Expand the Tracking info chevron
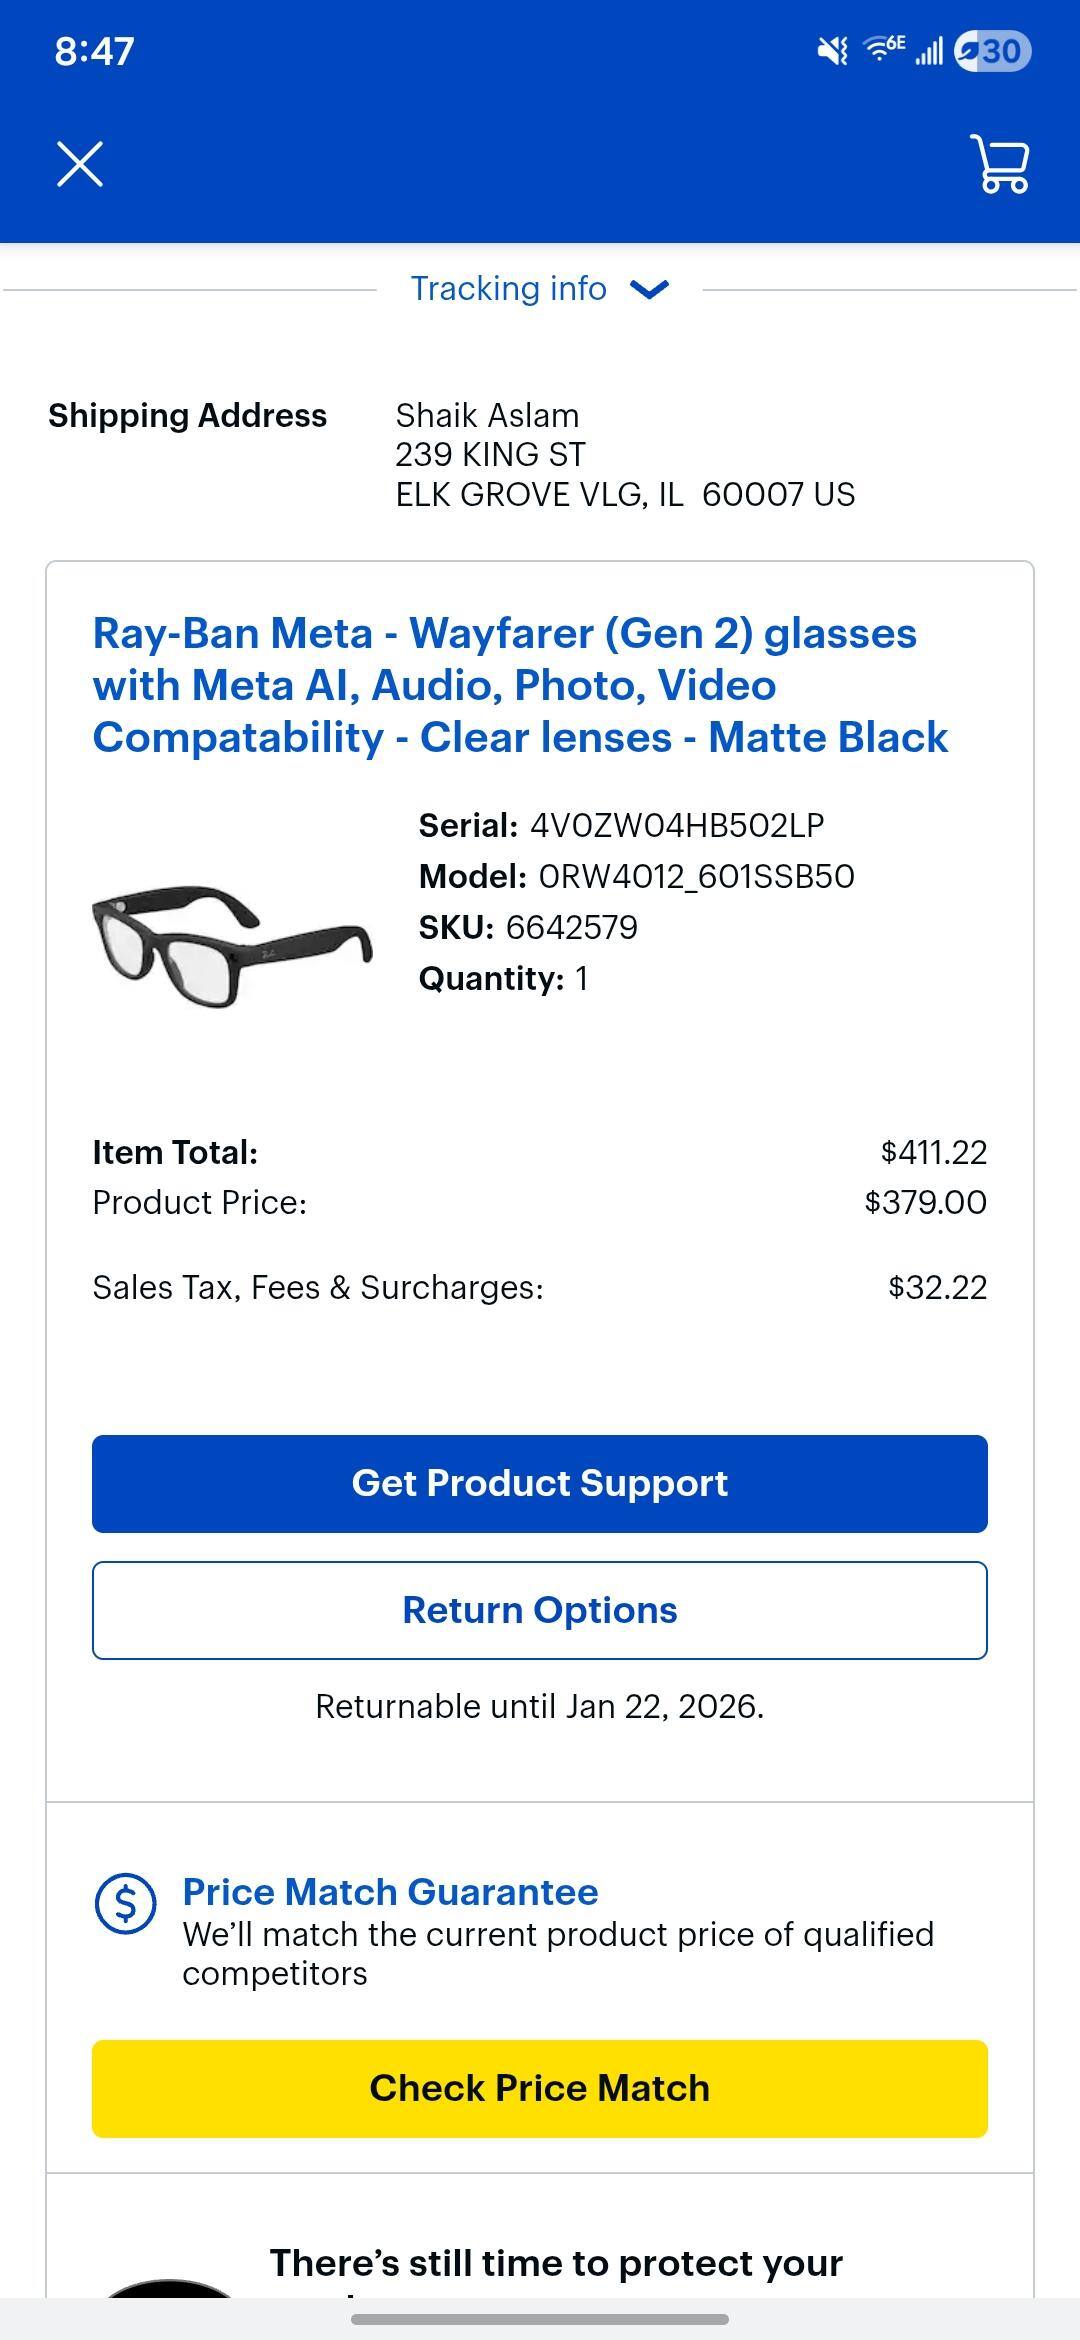The height and width of the screenshot is (2340, 1080). coord(650,290)
